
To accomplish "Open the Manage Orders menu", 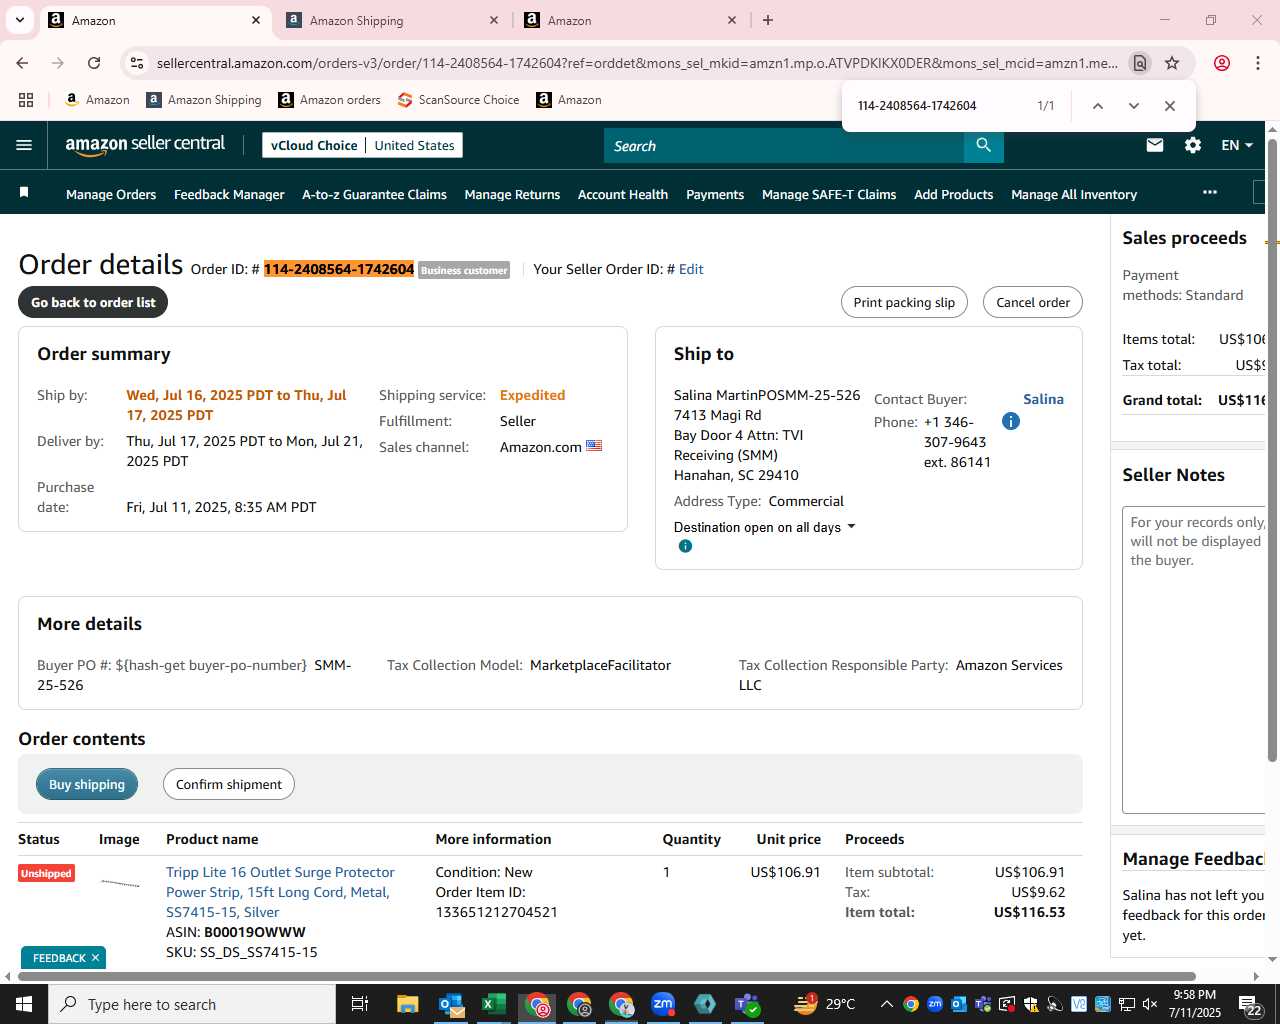I will pyautogui.click(x=111, y=194).
